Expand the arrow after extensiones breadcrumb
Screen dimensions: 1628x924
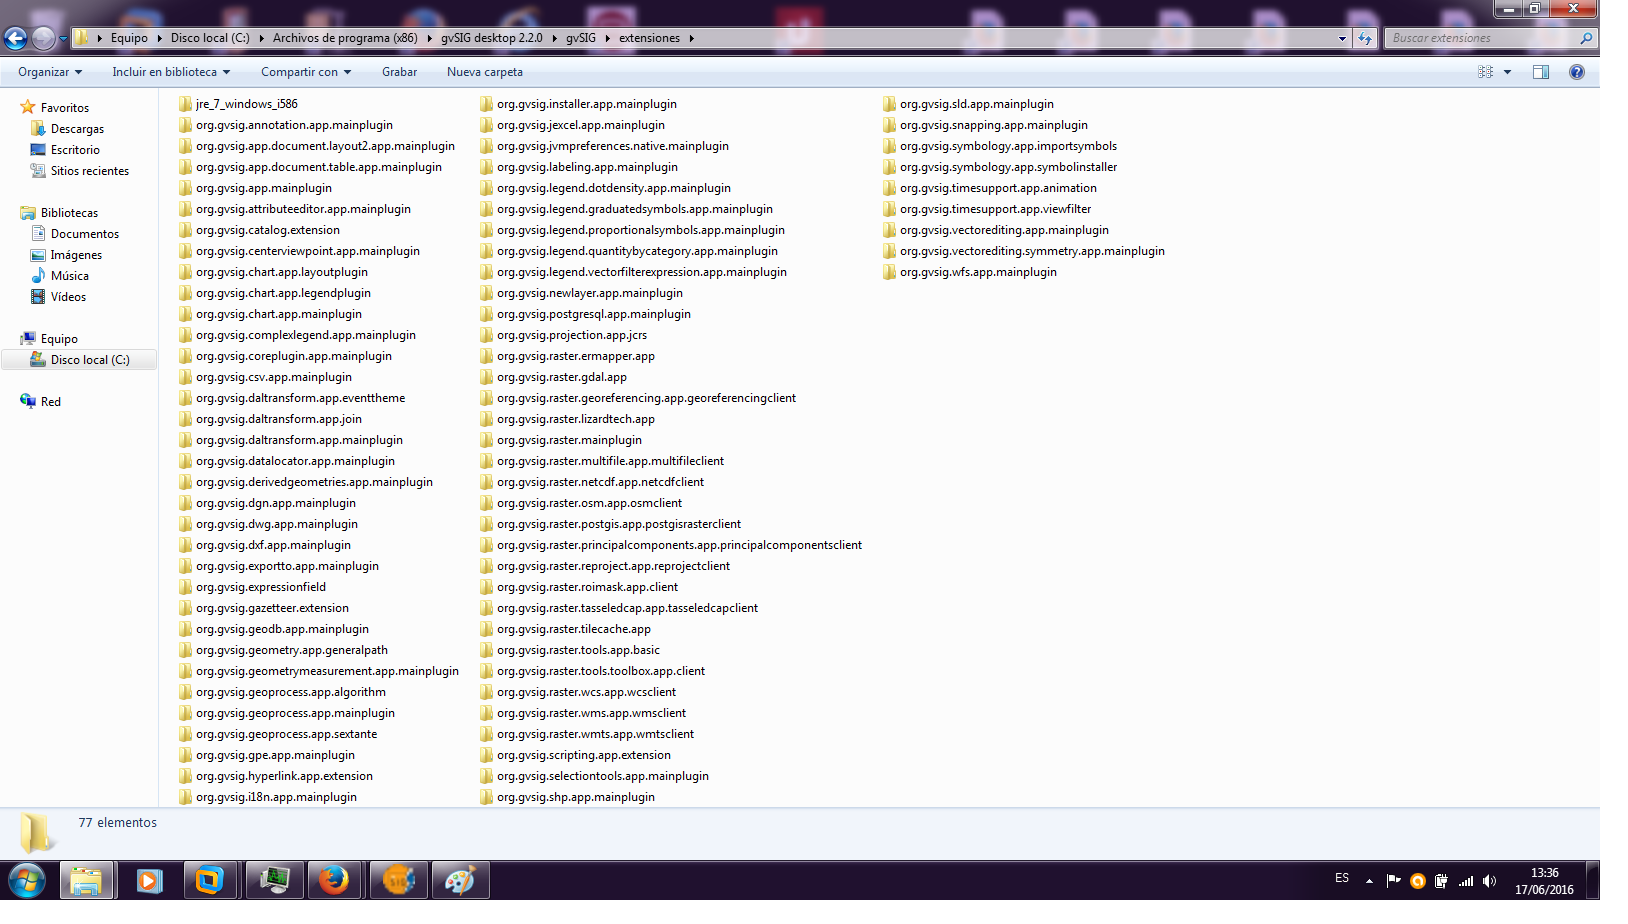coord(691,38)
